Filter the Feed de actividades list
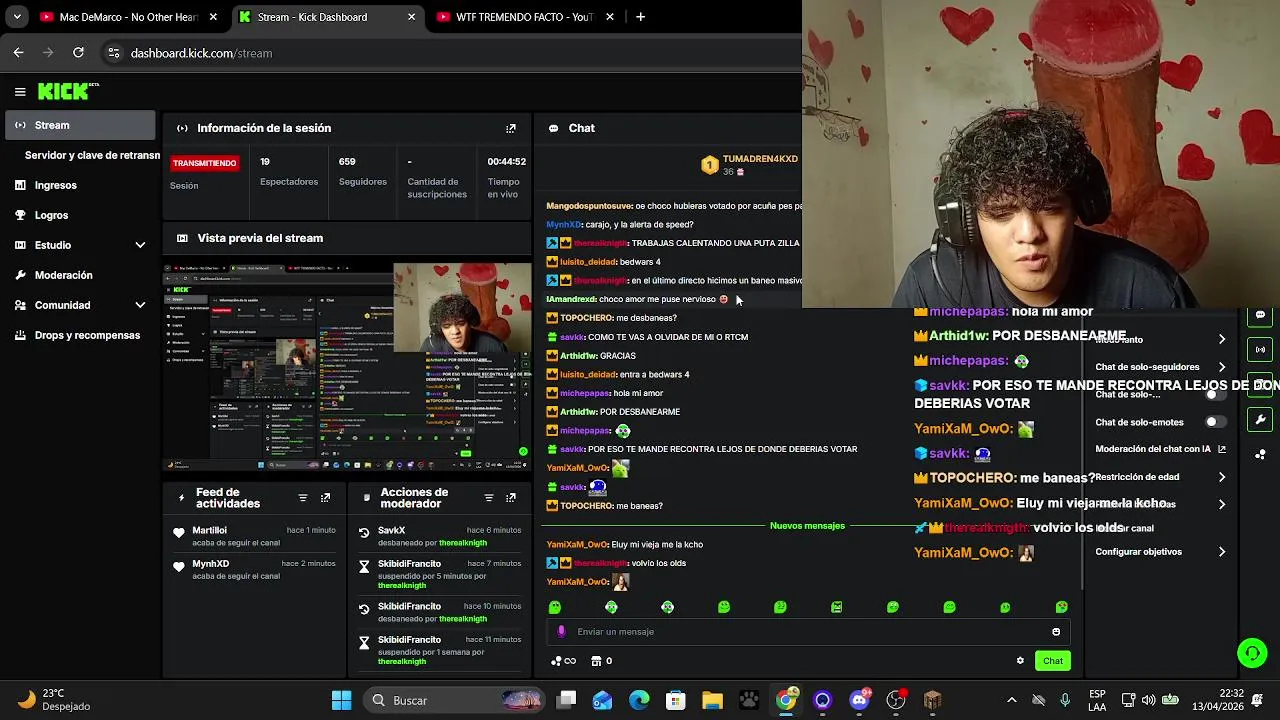Viewport: 1280px width, 720px height. click(x=303, y=498)
